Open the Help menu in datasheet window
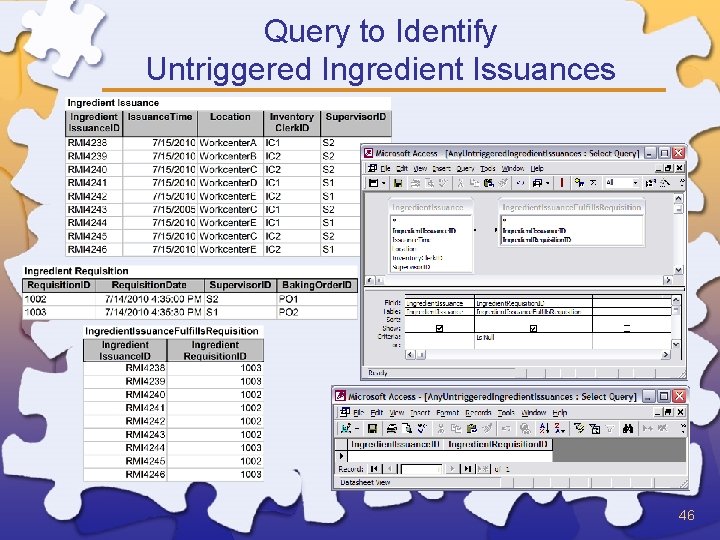 point(560,412)
